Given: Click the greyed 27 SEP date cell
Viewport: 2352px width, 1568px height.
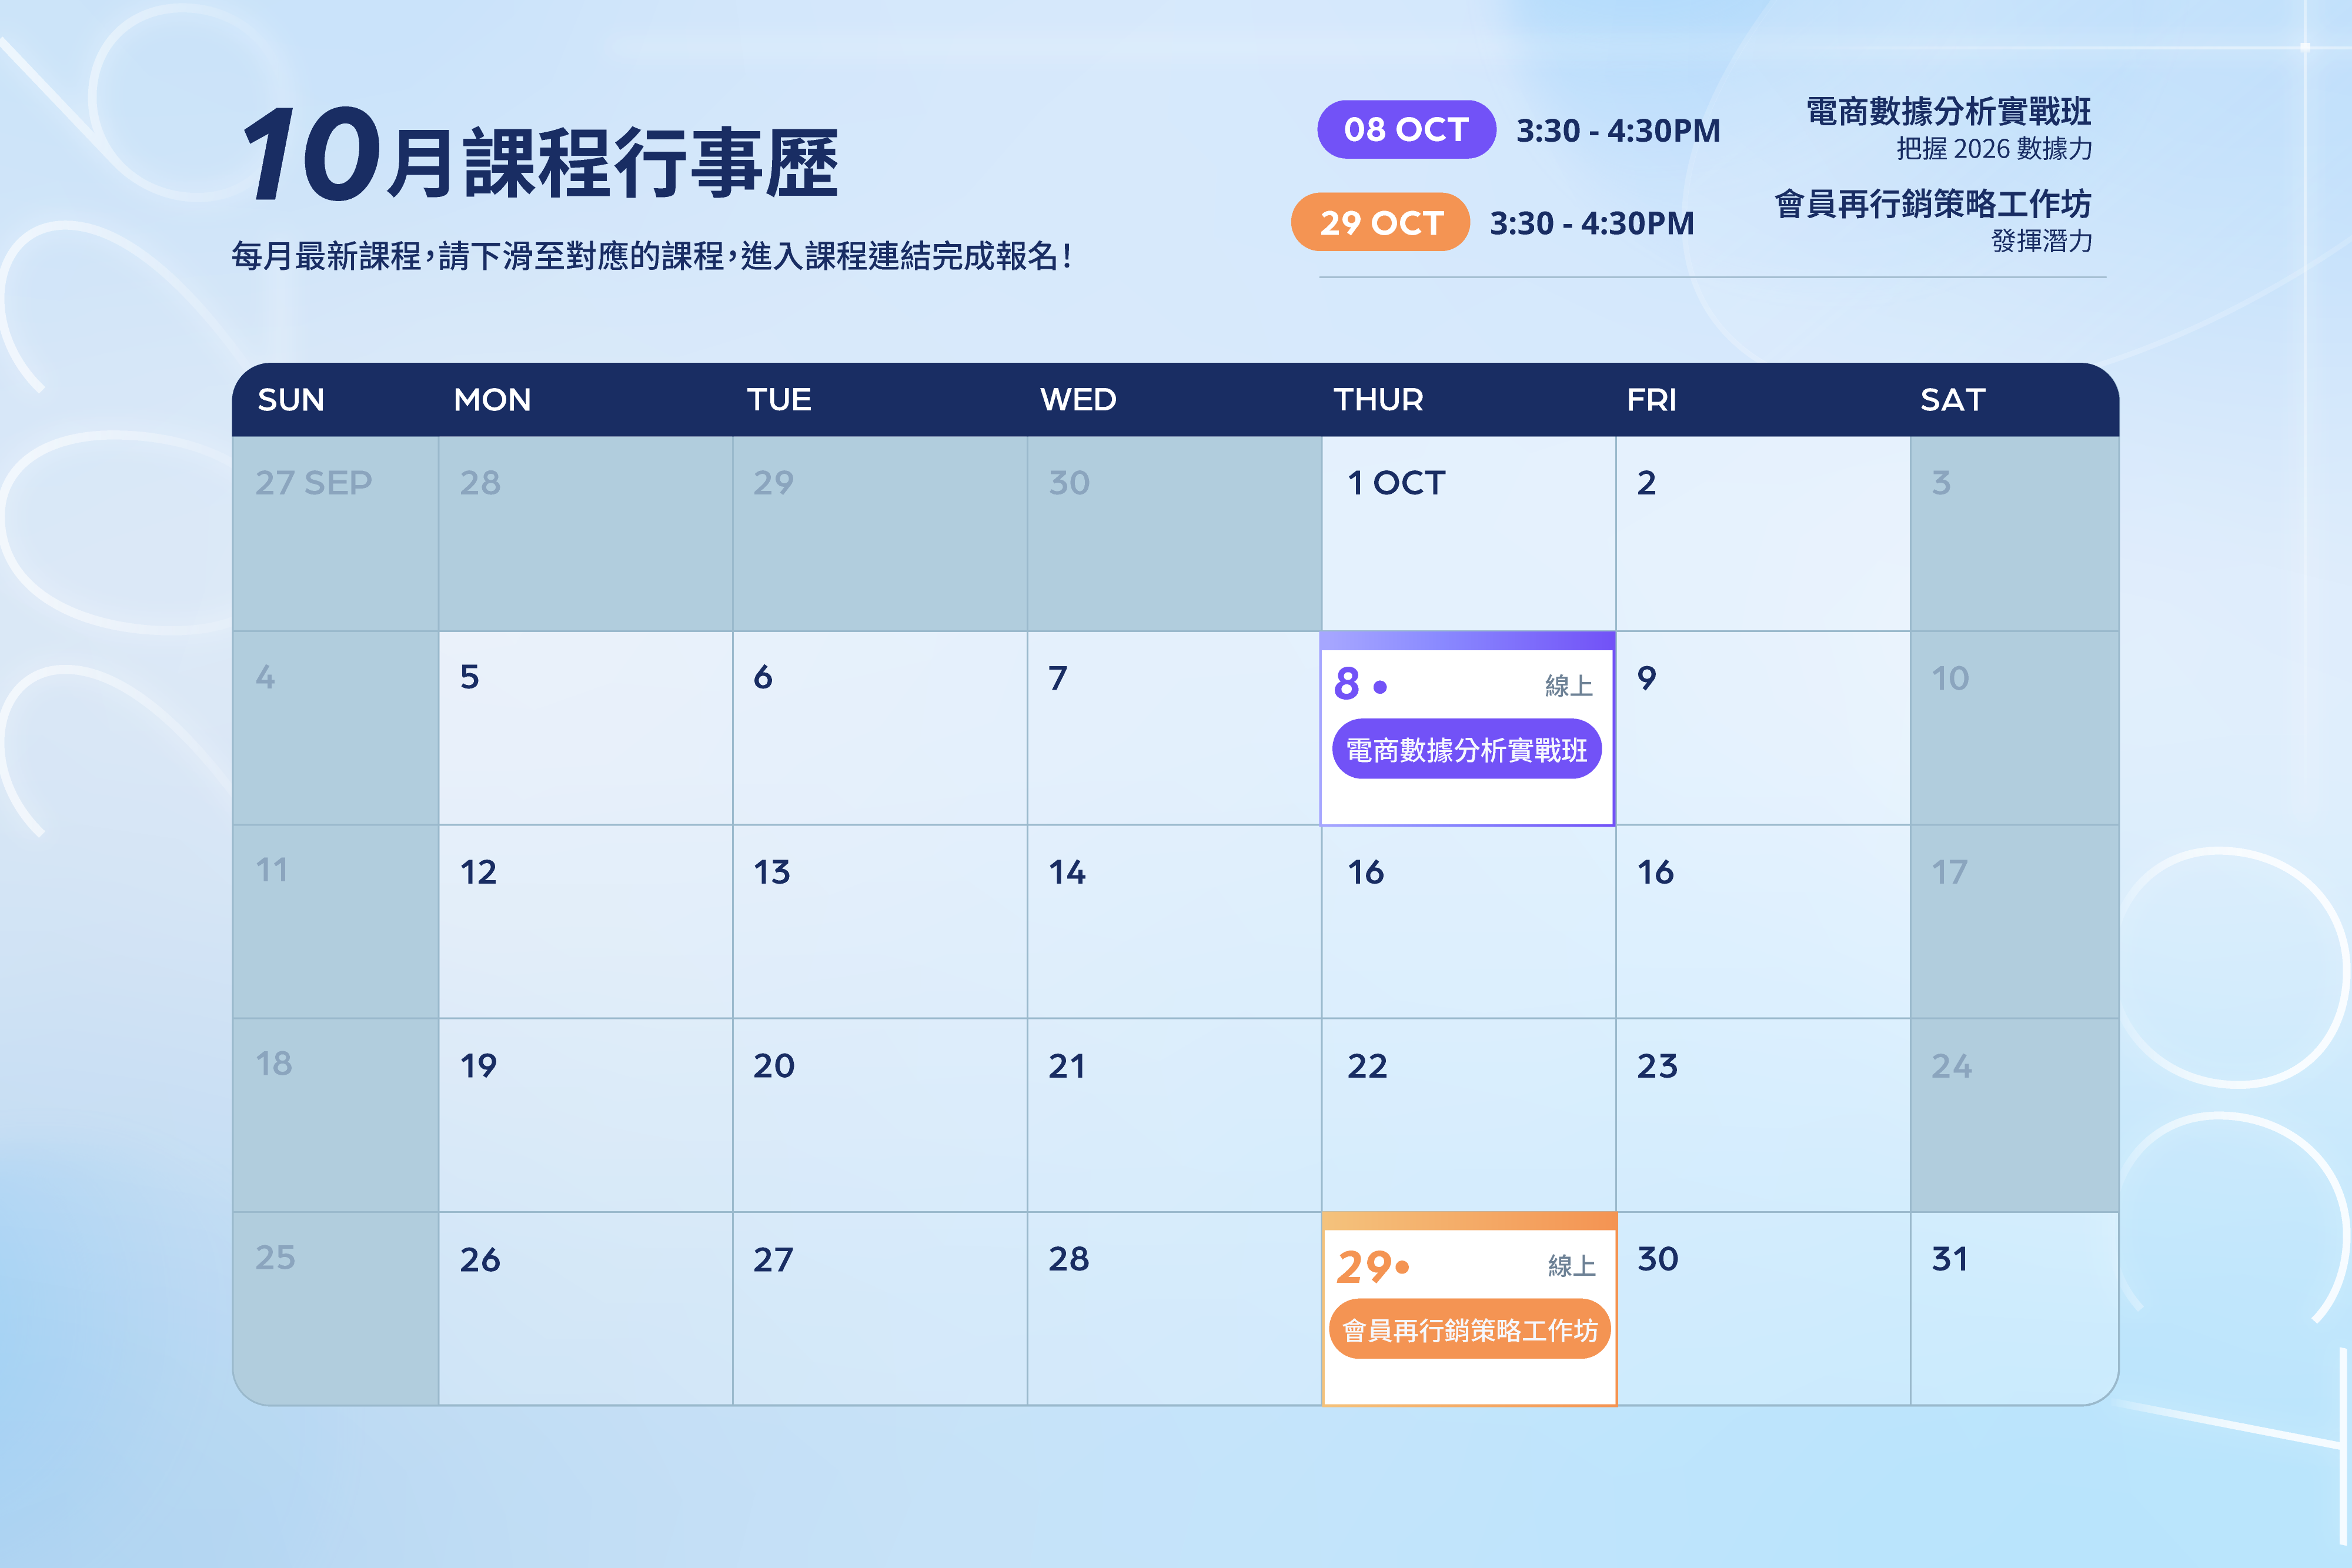Looking at the screenshot, I should pyautogui.click(x=335, y=533).
